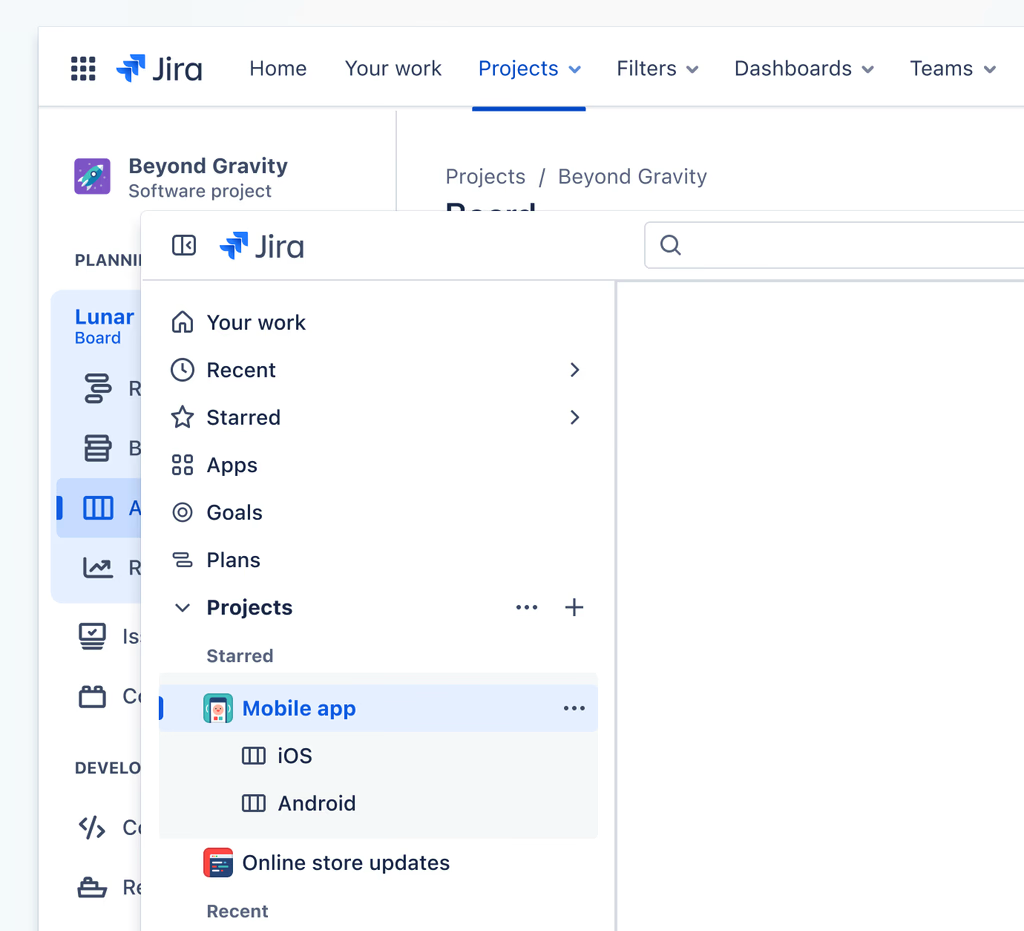Click the Plans roadmap icon
This screenshot has height=931, width=1024.
tap(182, 560)
